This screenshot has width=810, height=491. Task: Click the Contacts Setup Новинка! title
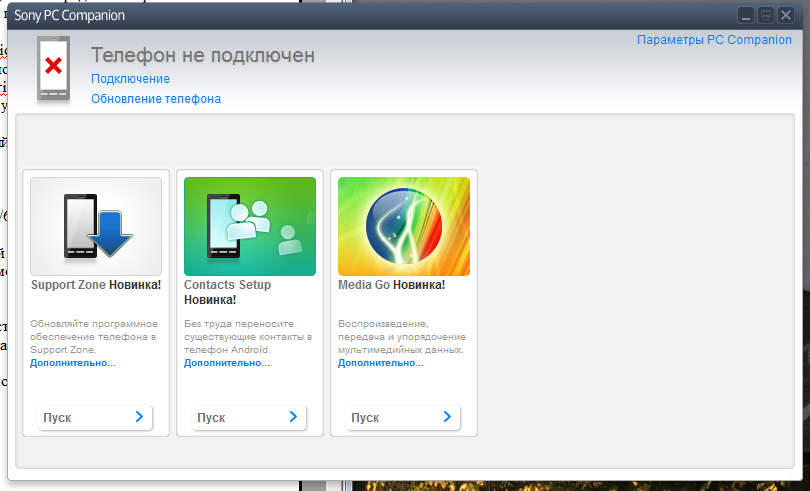[227, 292]
